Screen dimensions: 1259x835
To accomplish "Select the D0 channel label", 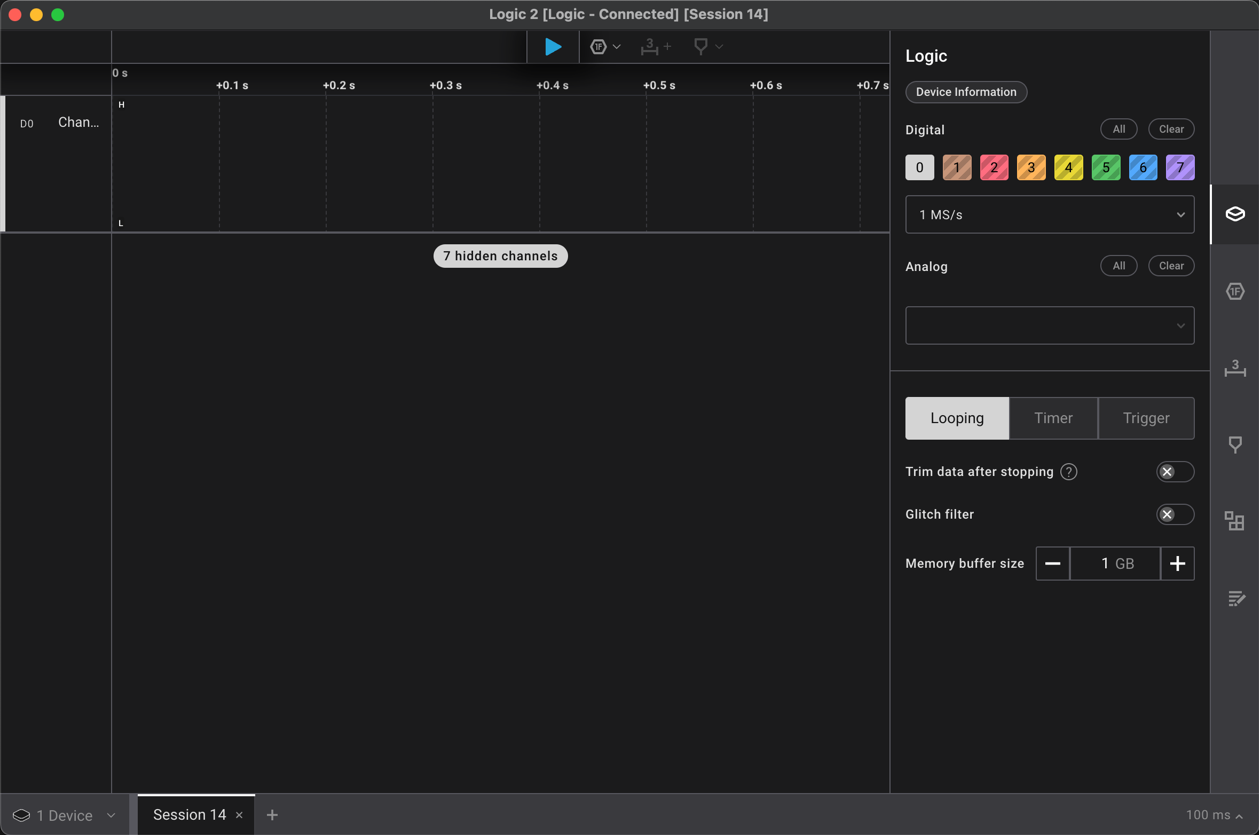I will point(27,124).
